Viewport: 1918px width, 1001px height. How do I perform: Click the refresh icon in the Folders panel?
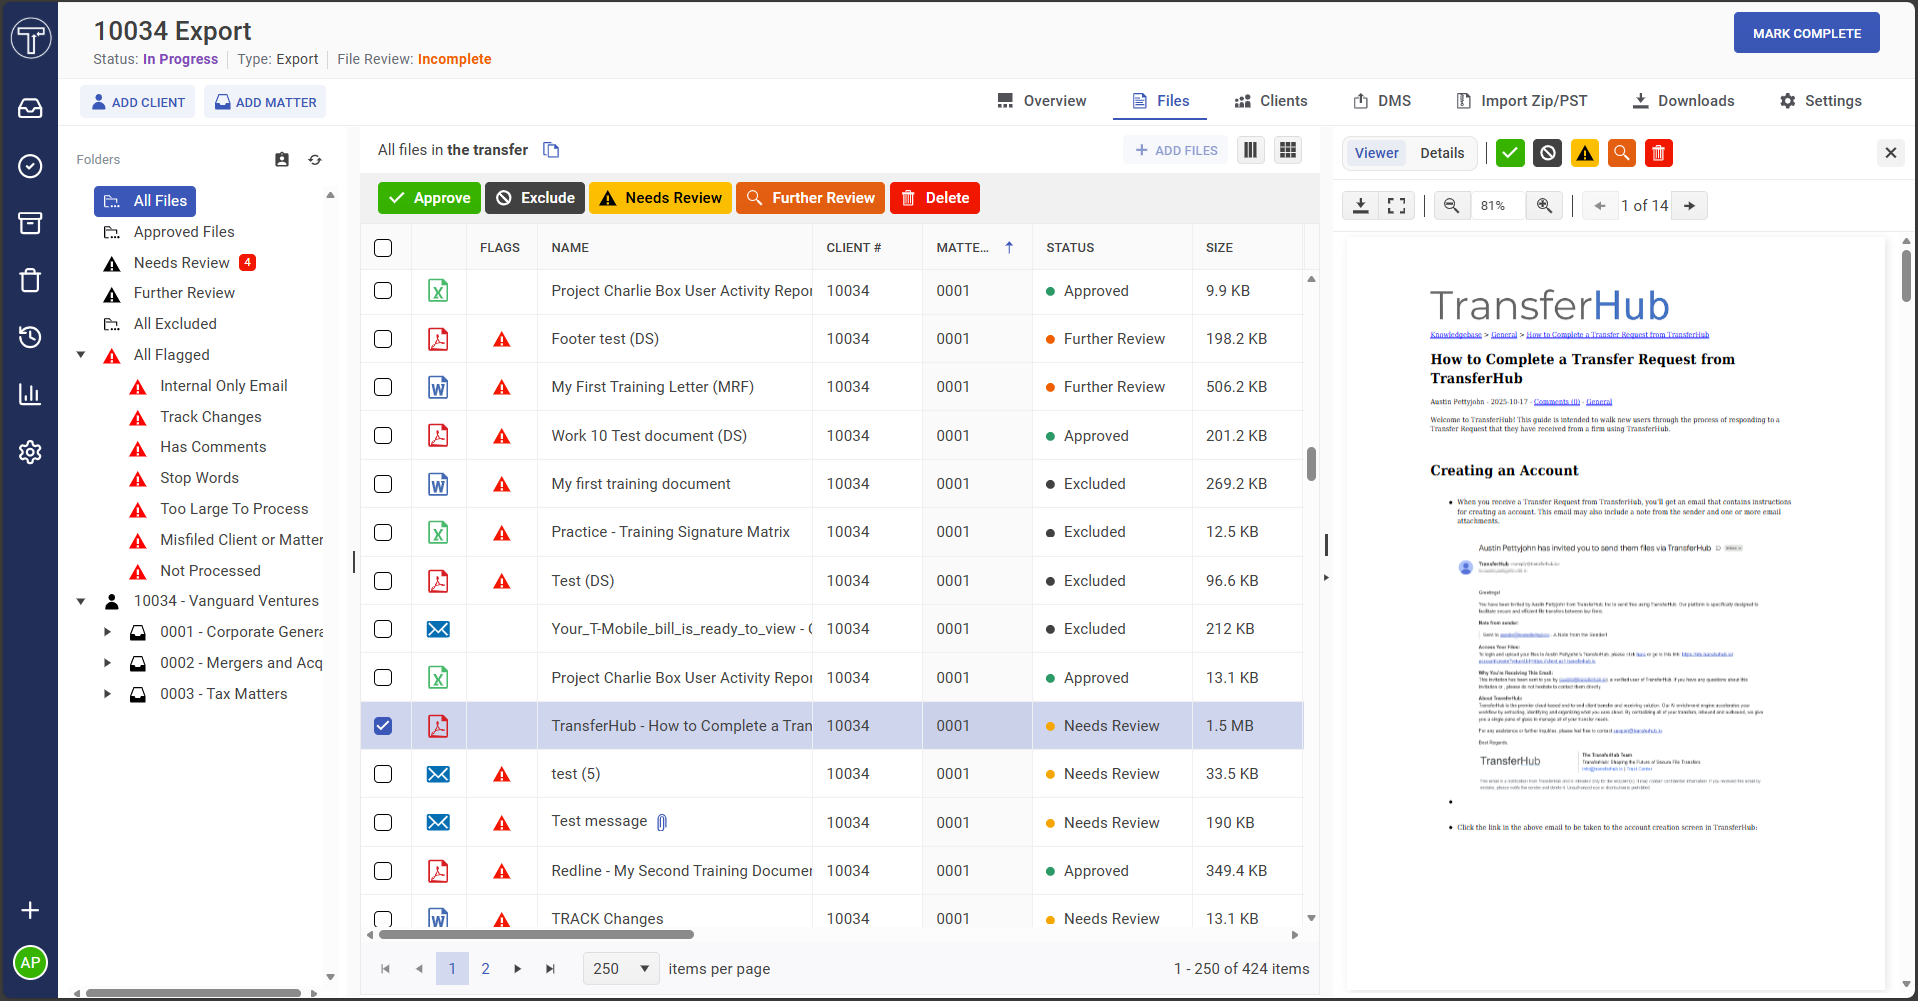click(x=315, y=159)
